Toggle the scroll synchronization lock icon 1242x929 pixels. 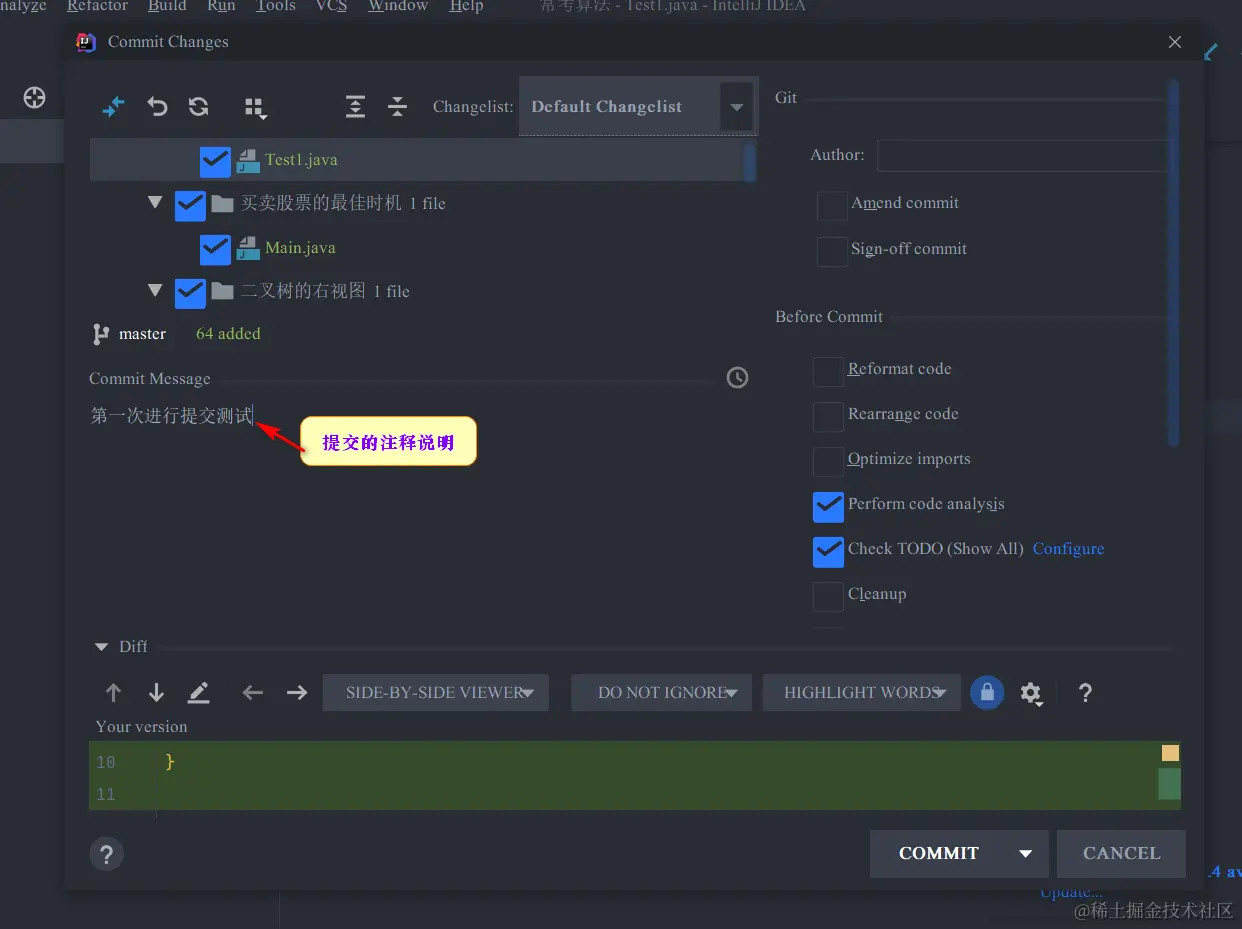pos(987,692)
